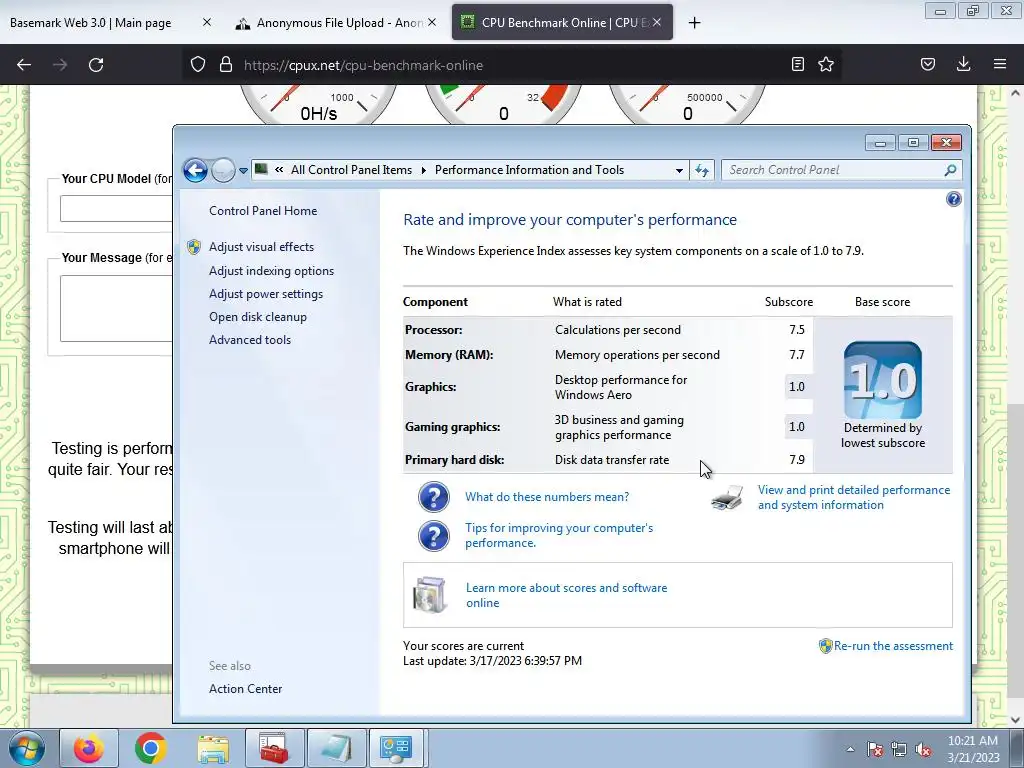Click View and print detailed performance link
The image size is (1024, 768).
854,498
